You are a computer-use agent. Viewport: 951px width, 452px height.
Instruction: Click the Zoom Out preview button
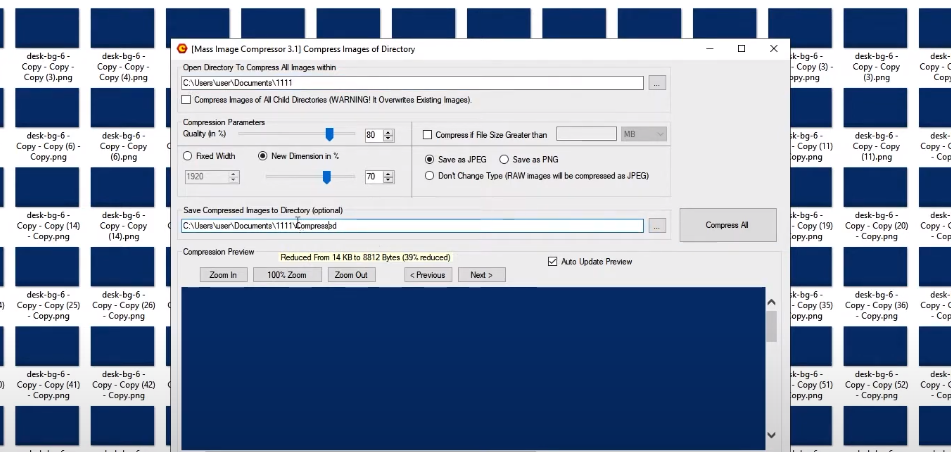click(351, 275)
